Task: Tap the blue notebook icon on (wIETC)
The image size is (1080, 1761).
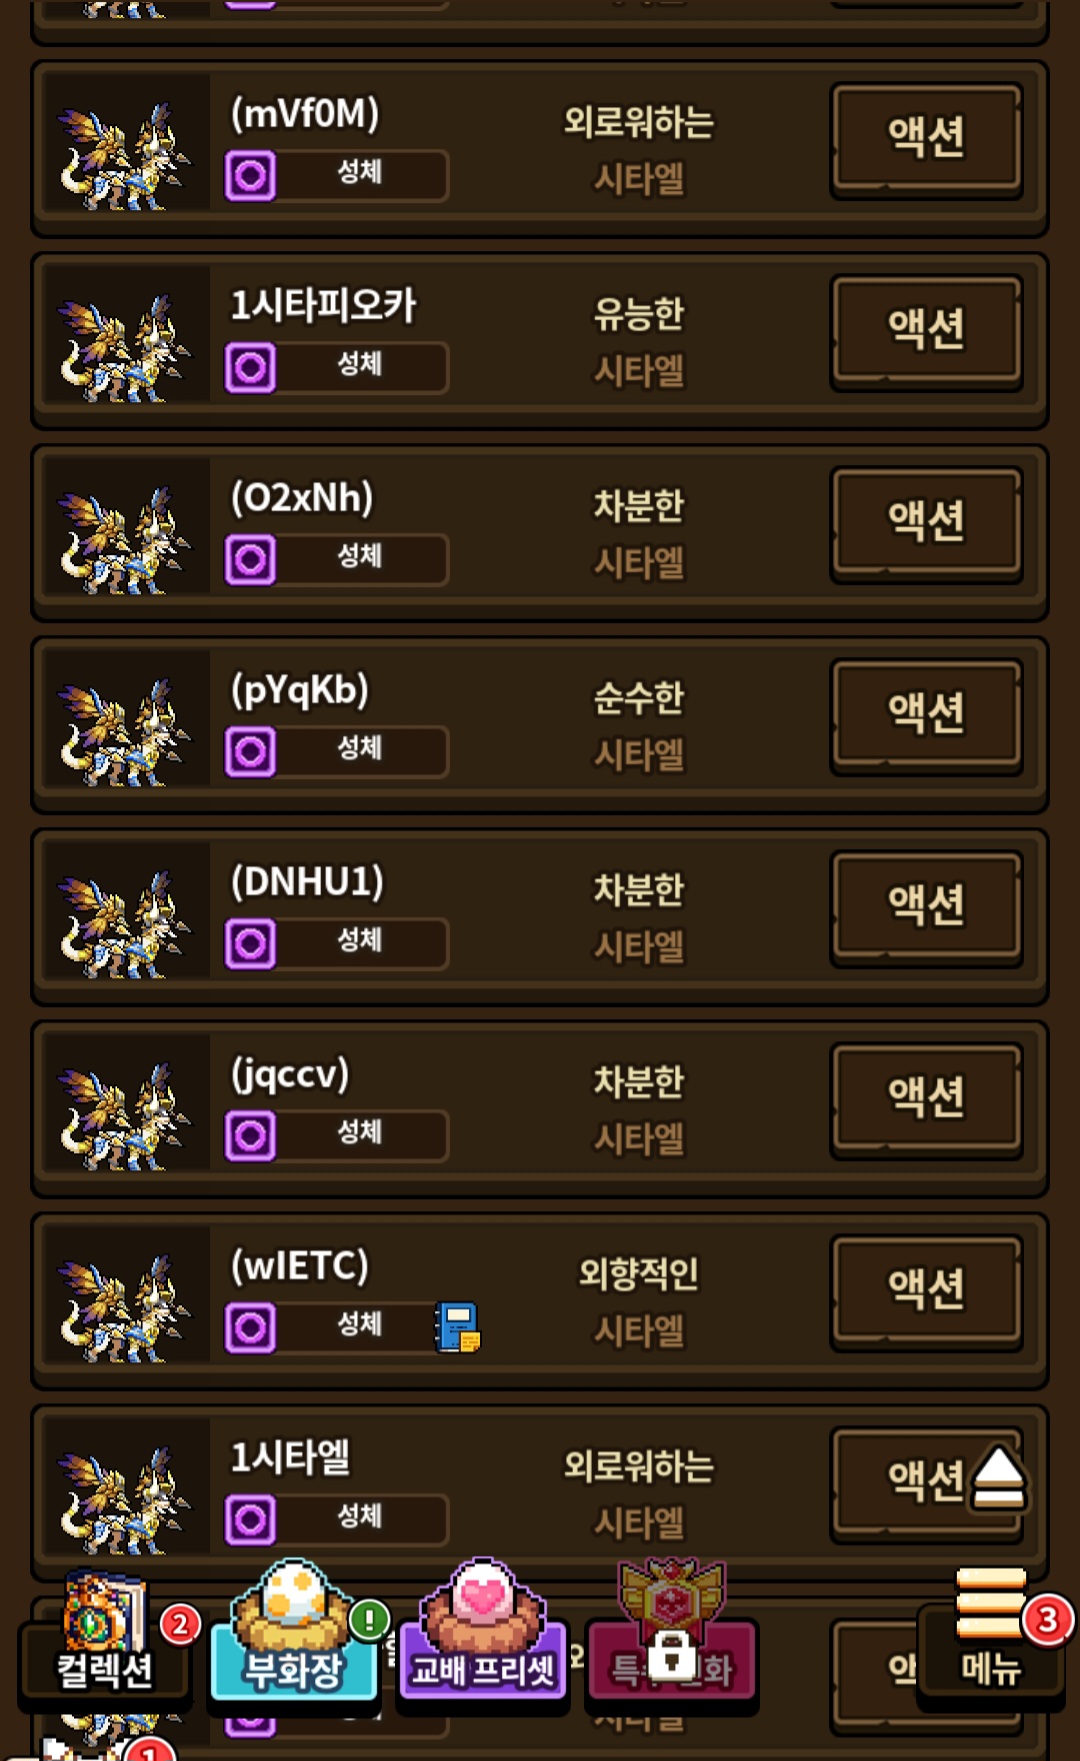Action: point(457,1328)
